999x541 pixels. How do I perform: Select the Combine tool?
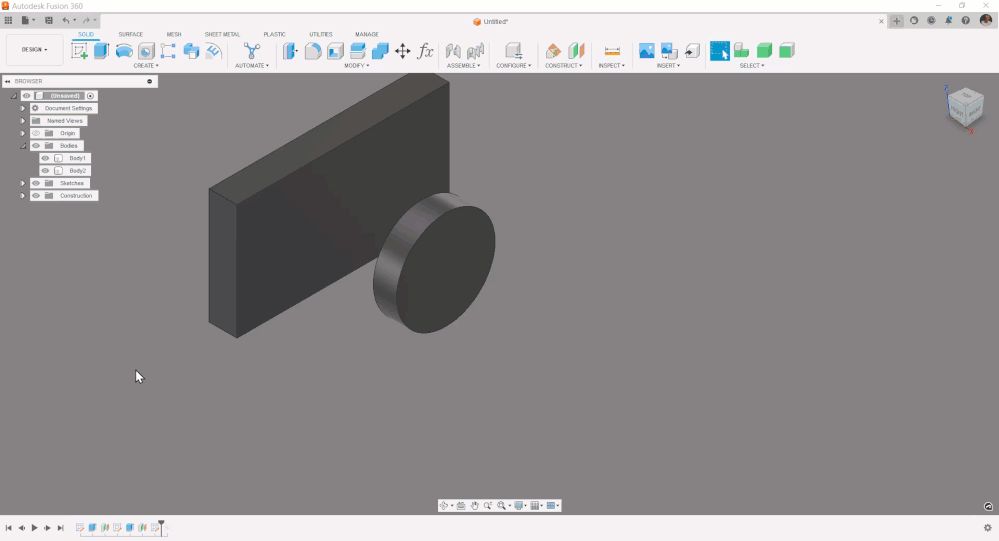tap(380, 51)
